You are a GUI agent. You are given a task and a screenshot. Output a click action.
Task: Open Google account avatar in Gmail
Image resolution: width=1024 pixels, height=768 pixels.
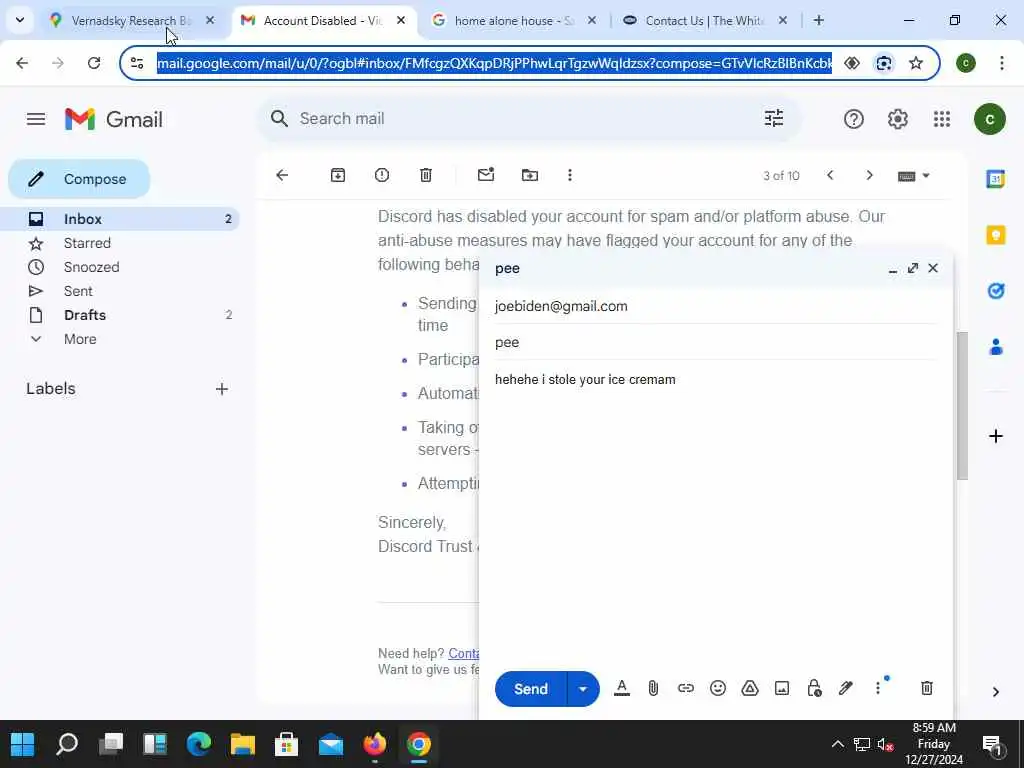tap(989, 119)
